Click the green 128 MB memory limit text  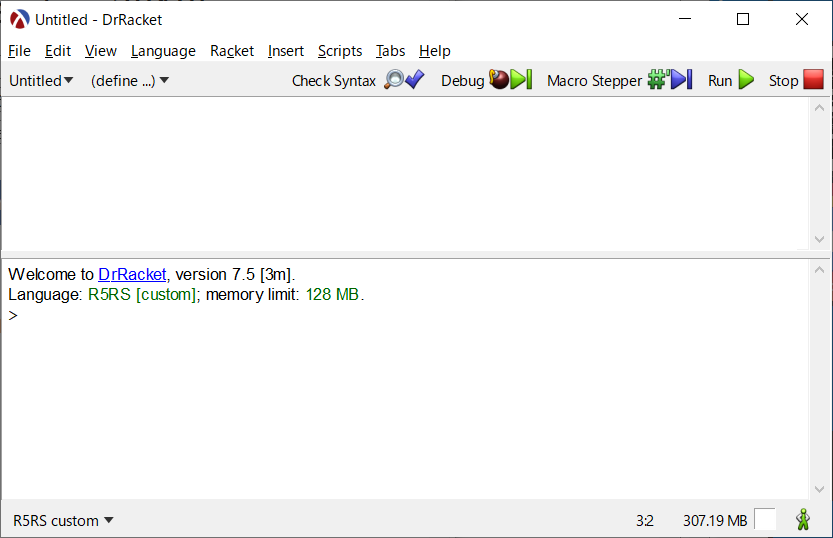tap(332, 294)
